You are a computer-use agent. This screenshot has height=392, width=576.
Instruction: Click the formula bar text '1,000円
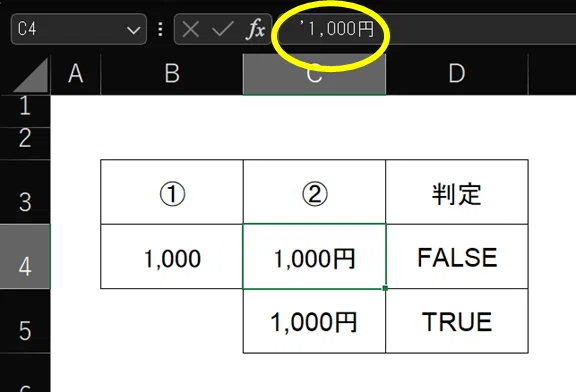[337, 29]
